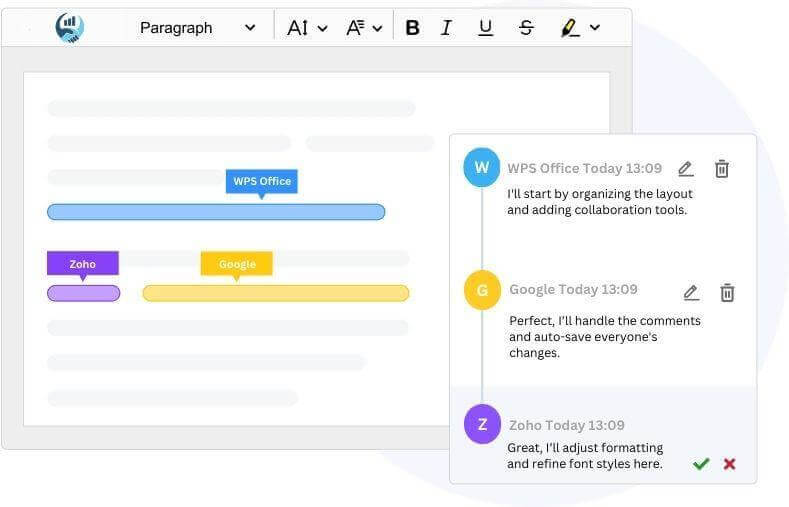Delete the WPS Office comment

pyautogui.click(x=722, y=168)
